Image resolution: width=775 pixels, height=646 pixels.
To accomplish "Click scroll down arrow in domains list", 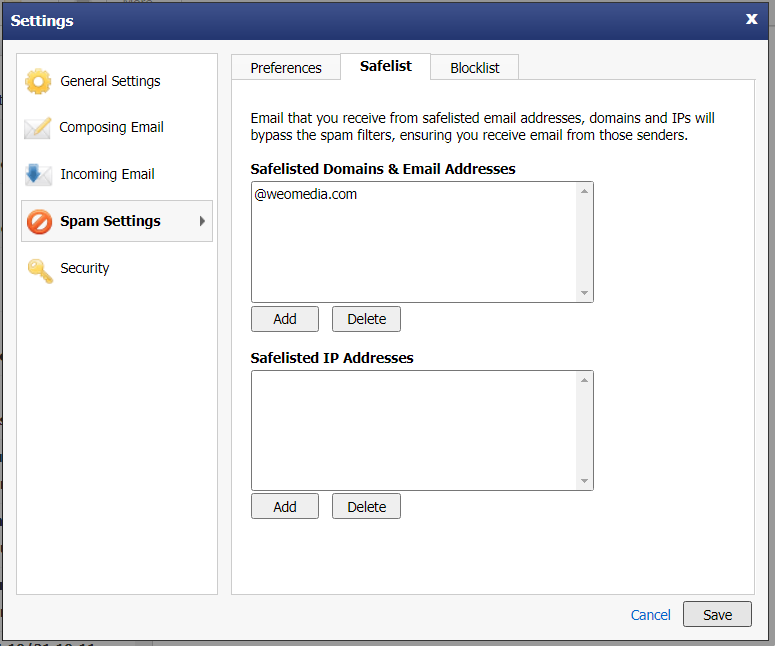I will (584, 293).
